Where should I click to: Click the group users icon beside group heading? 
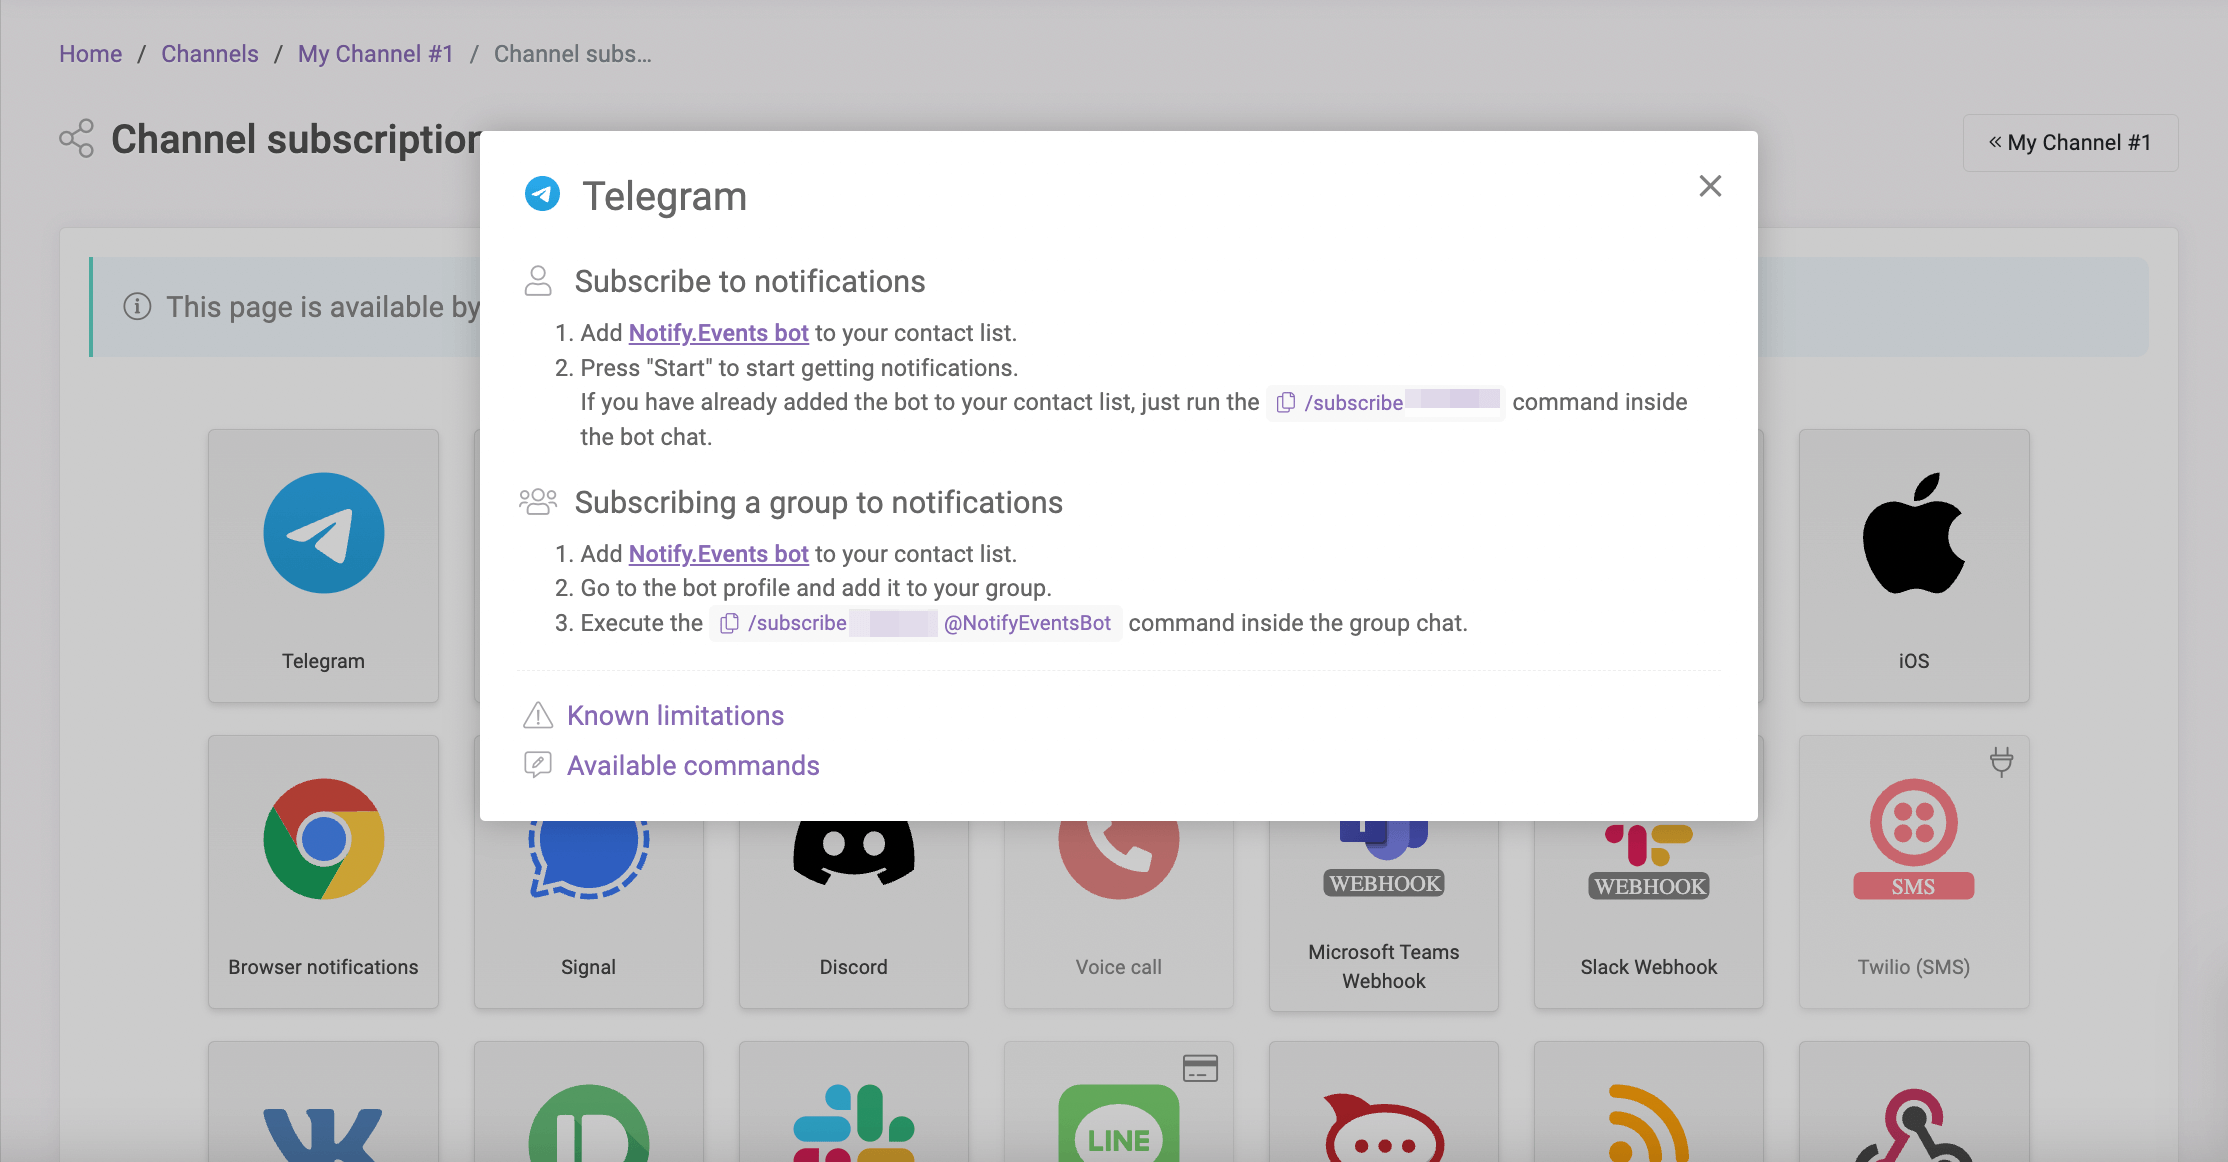click(x=538, y=501)
